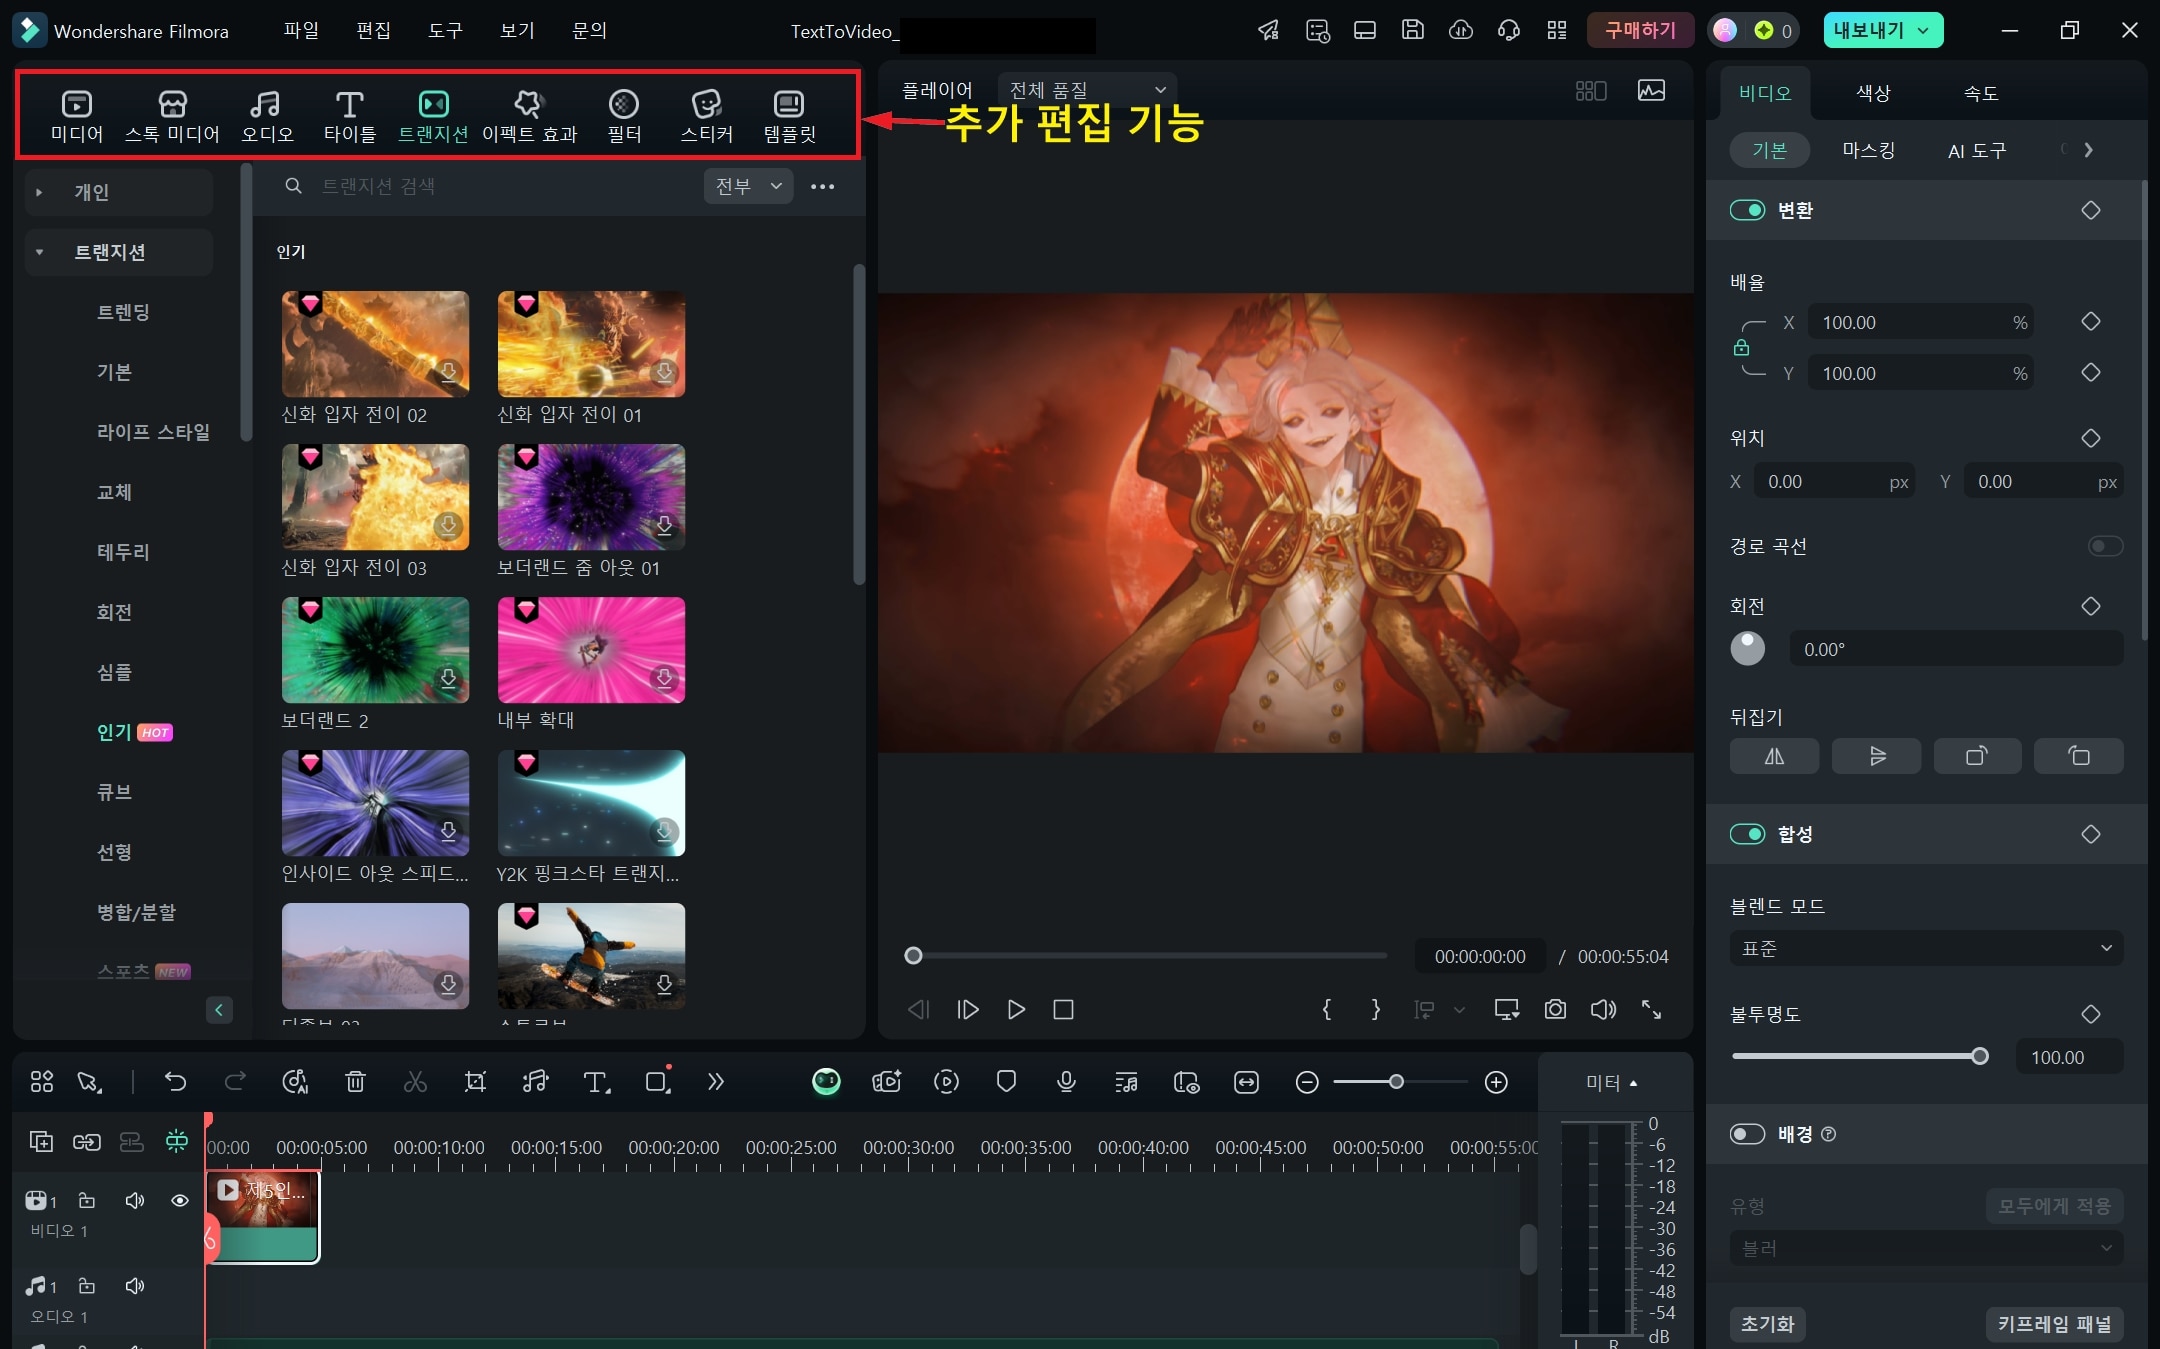
Task: Click the green AI assistant face icon
Action: [x=826, y=1082]
